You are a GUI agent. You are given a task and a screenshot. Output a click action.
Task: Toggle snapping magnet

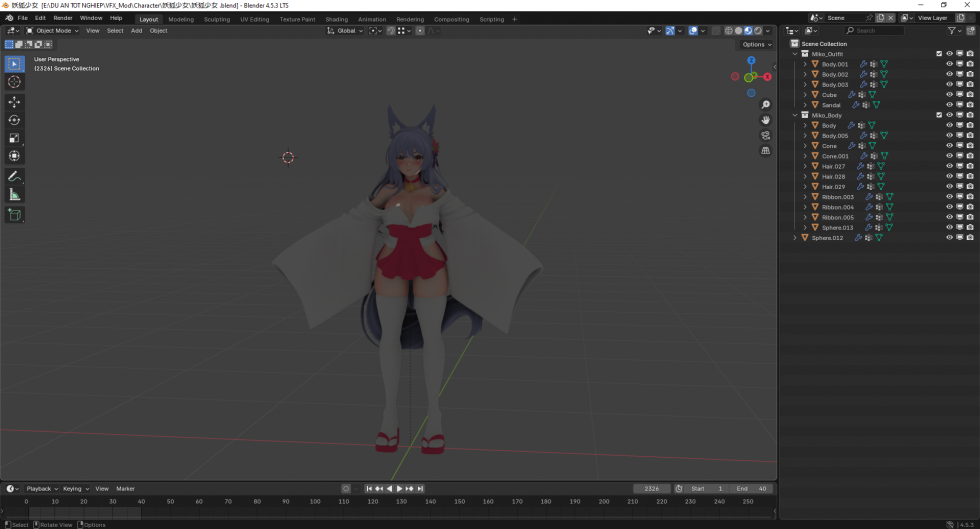390,31
